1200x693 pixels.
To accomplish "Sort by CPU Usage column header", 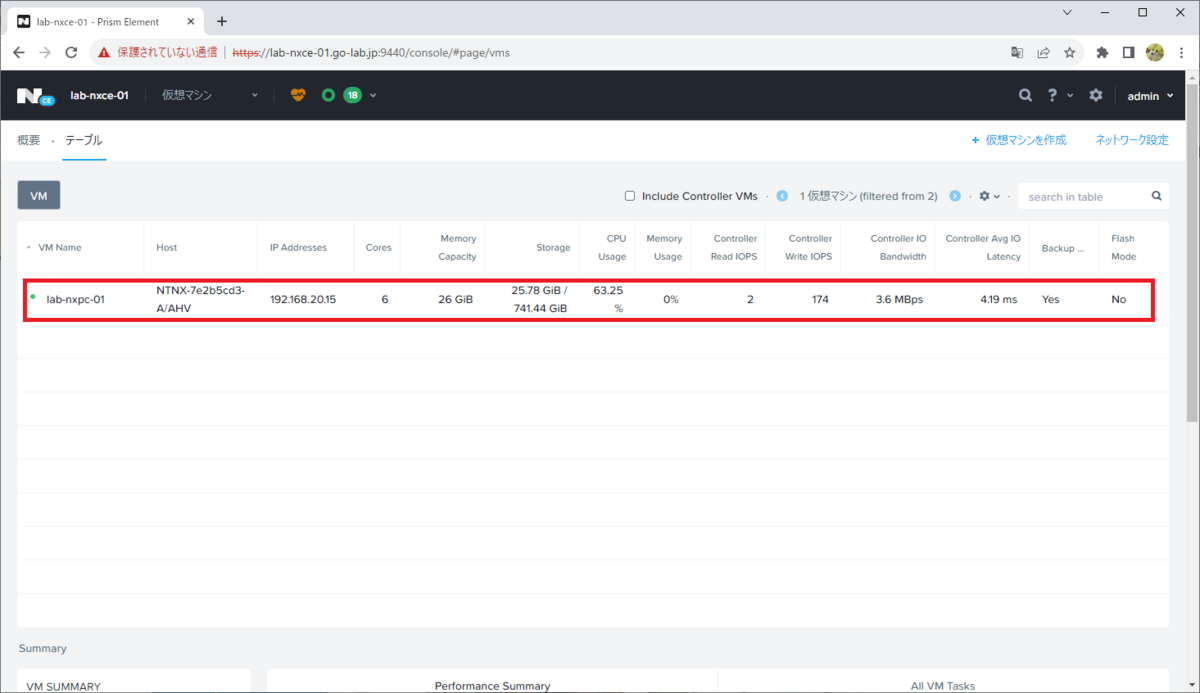I will click(x=612, y=247).
